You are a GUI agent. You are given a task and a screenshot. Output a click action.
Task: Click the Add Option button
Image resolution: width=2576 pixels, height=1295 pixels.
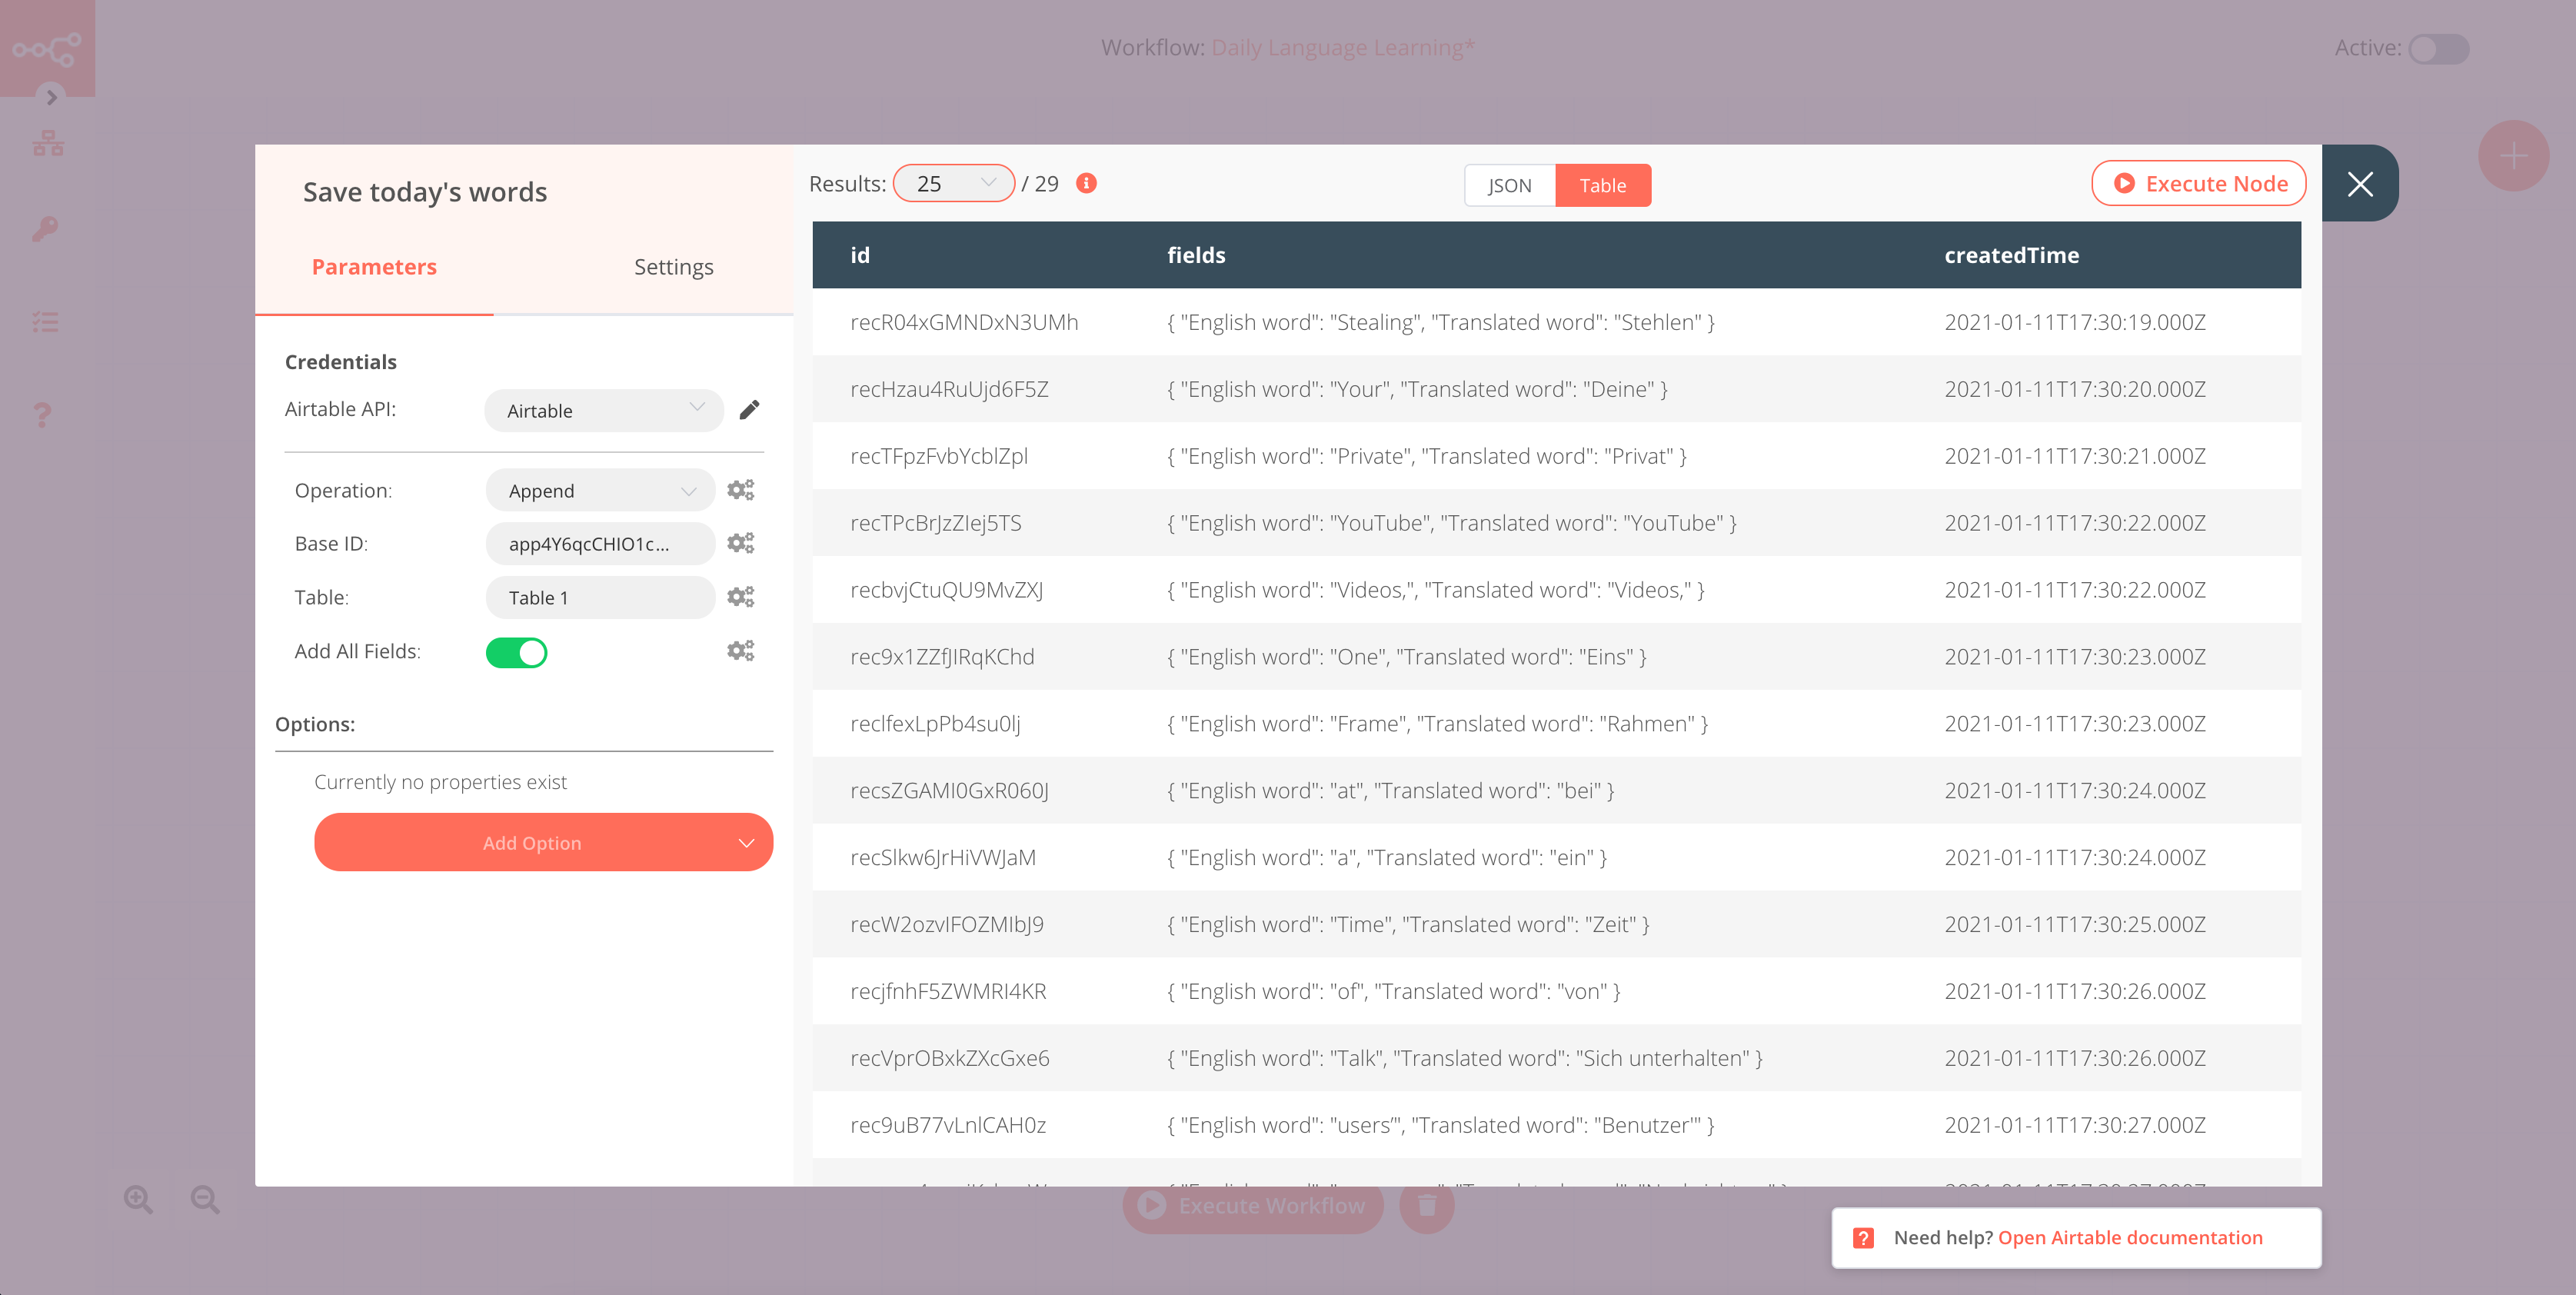(x=530, y=841)
